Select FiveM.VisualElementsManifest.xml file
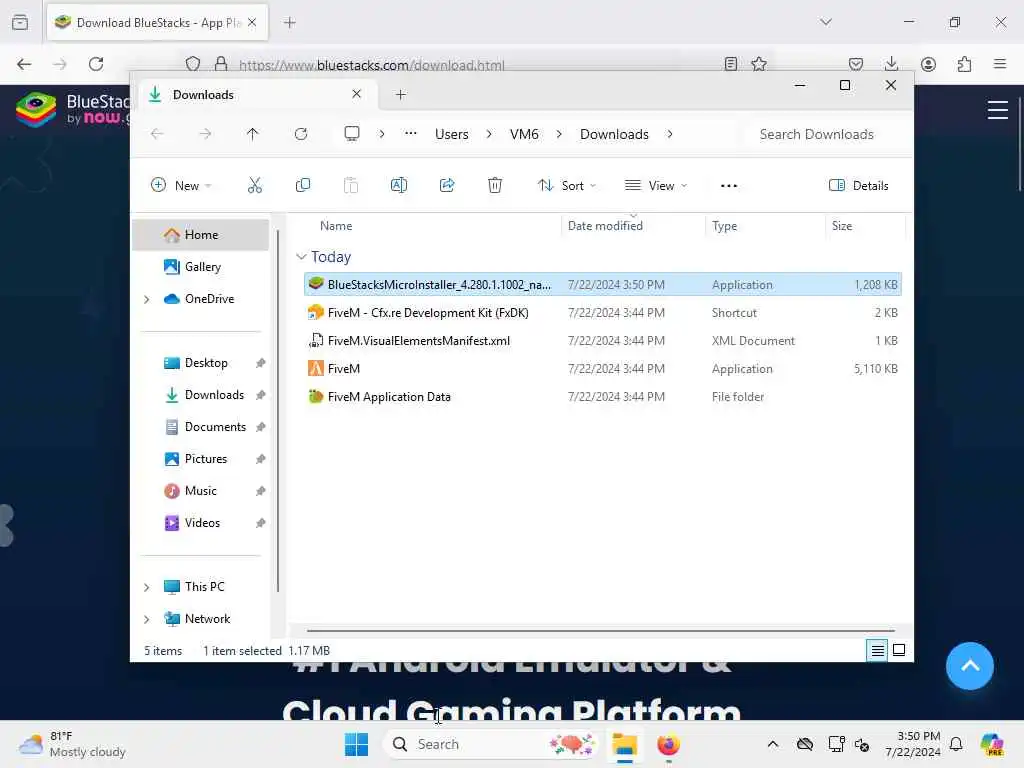Screen dimensions: 1024x768 click(x=602, y=341)
